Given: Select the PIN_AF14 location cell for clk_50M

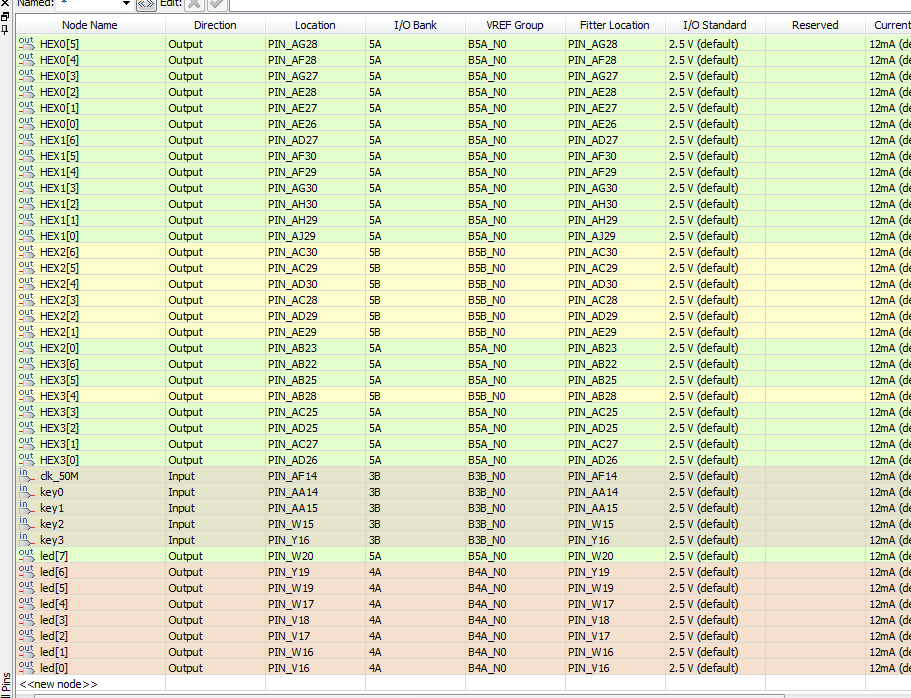Looking at the screenshot, I should tap(315, 476).
